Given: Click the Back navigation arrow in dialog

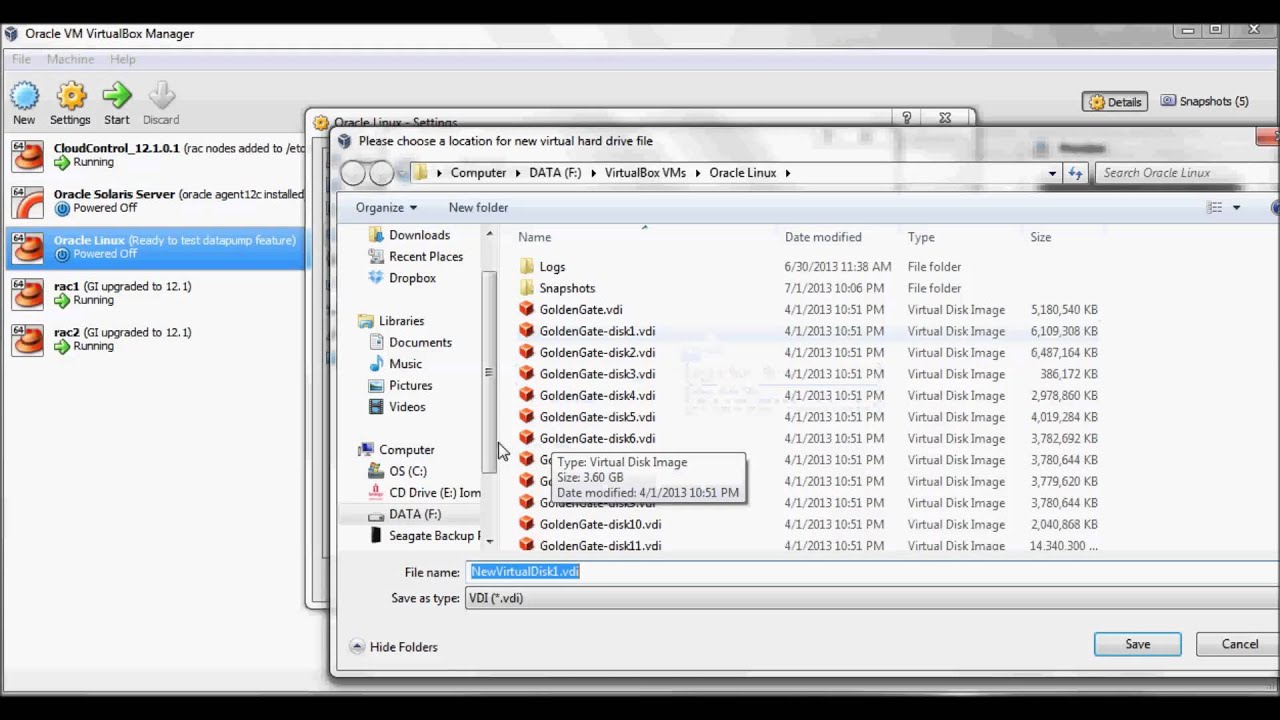Looking at the screenshot, I should pos(353,173).
